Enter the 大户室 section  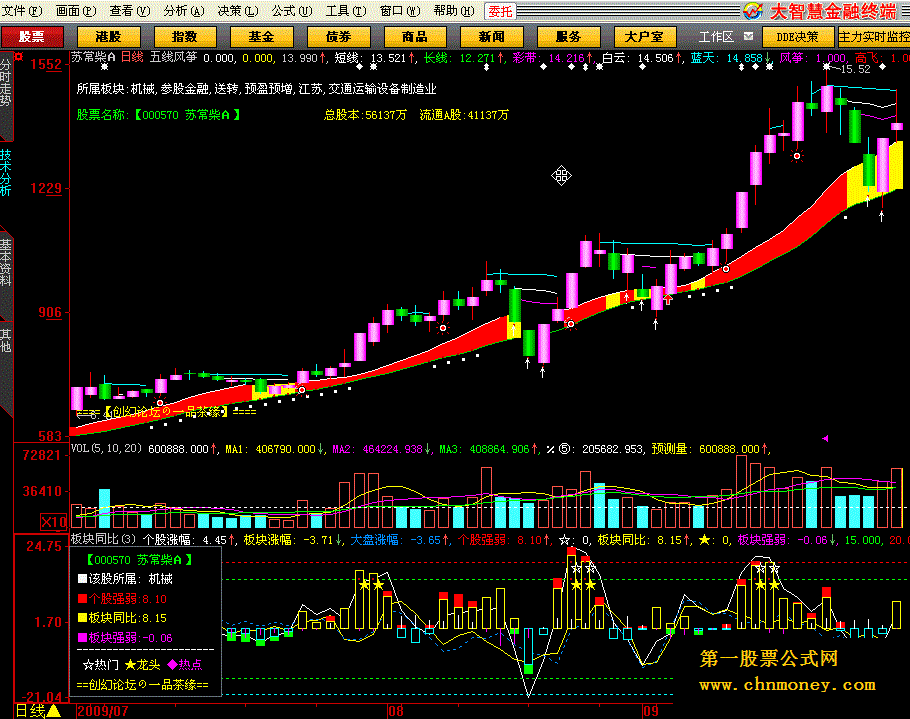pos(645,37)
